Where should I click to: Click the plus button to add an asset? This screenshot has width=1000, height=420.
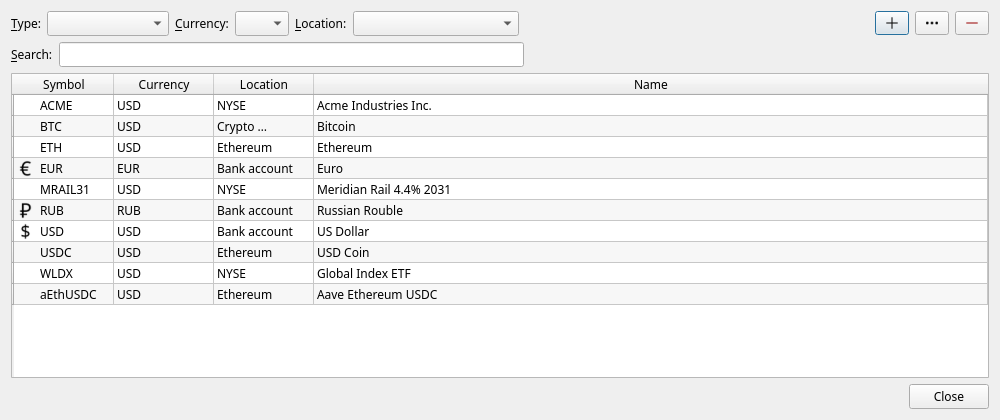(892, 23)
